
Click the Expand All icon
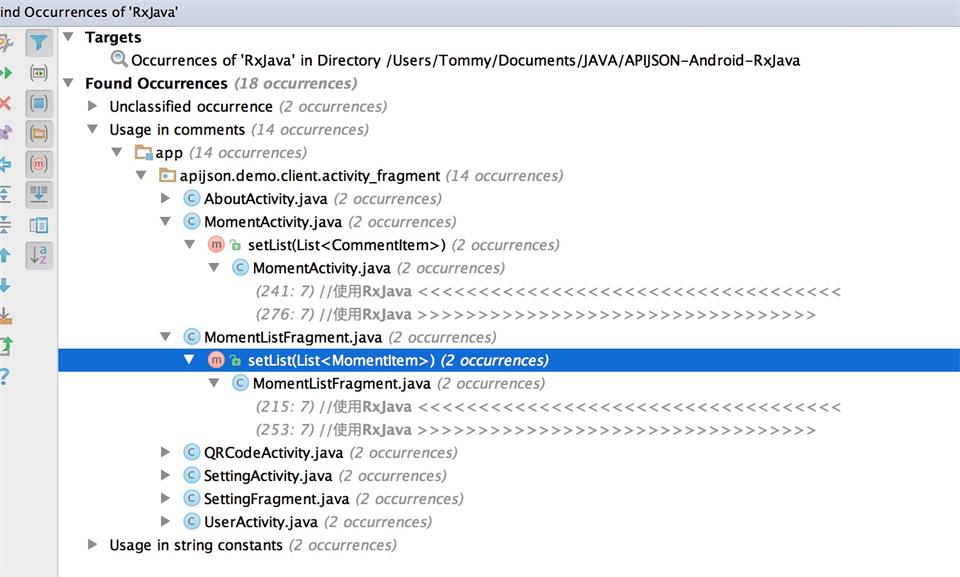pos(5,194)
